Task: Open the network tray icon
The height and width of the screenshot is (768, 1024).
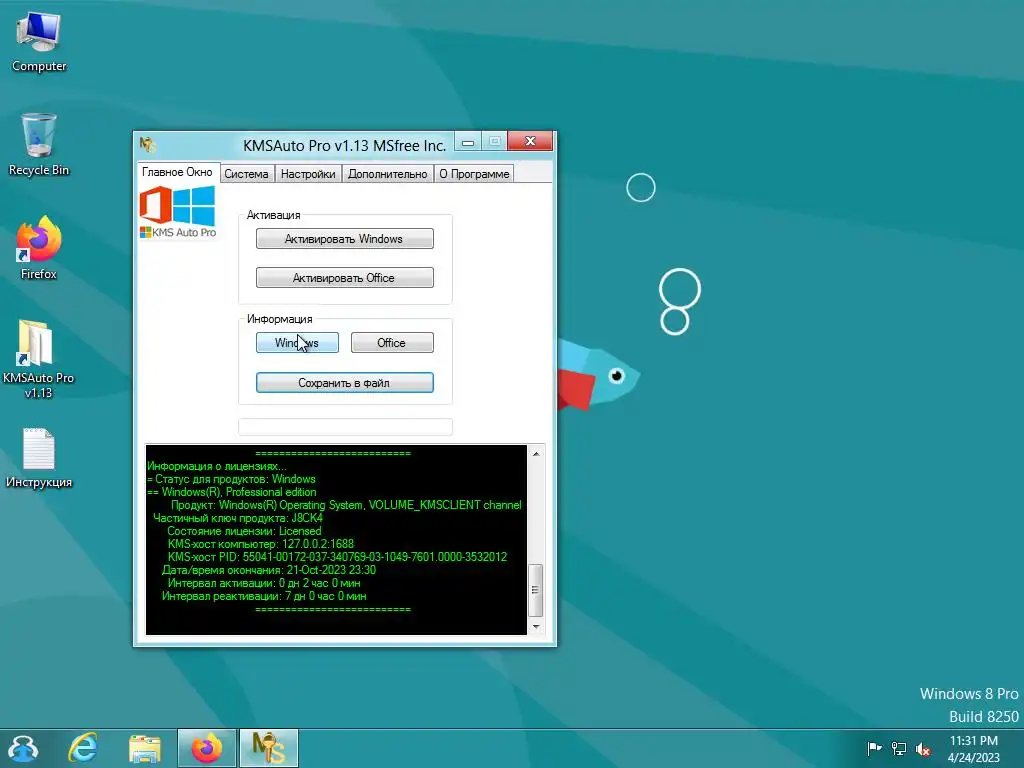Action: pos(899,748)
